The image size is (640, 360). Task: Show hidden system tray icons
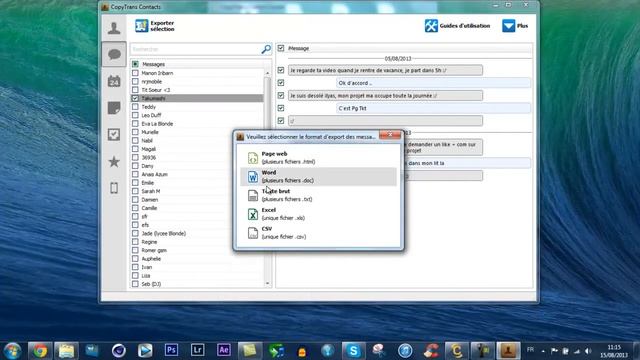tap(543, 351)
